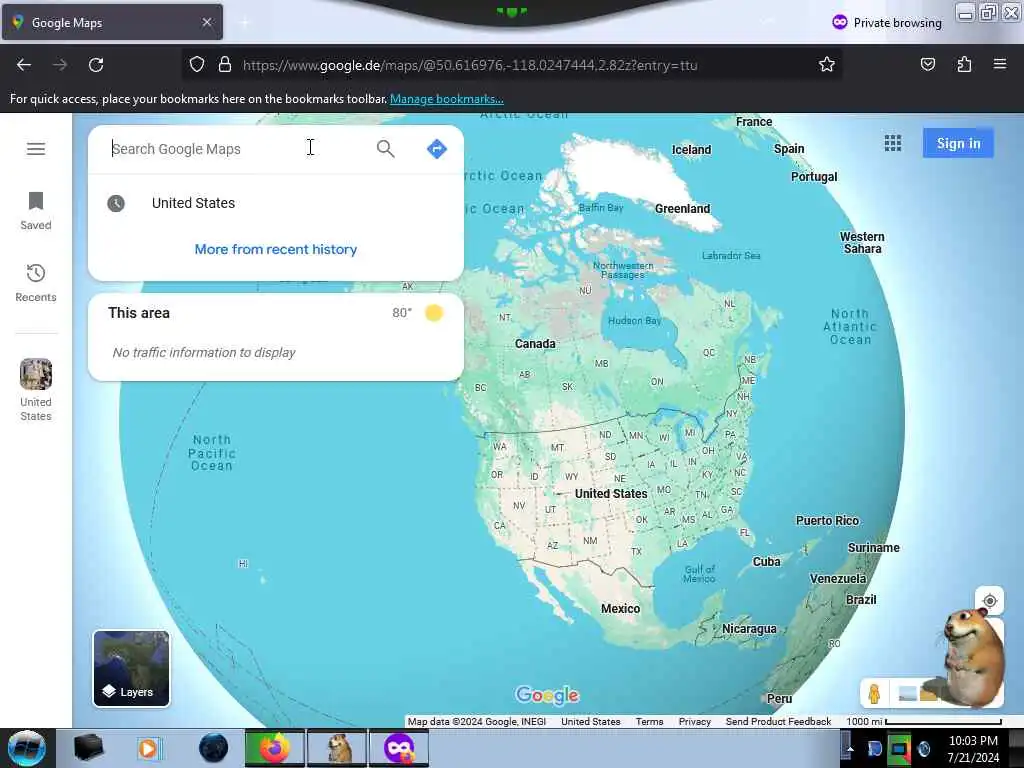Viewport: 1024px width, 768px height.
Task: Open the tracking protection shield icon
Action: click(x=197, y=65)
